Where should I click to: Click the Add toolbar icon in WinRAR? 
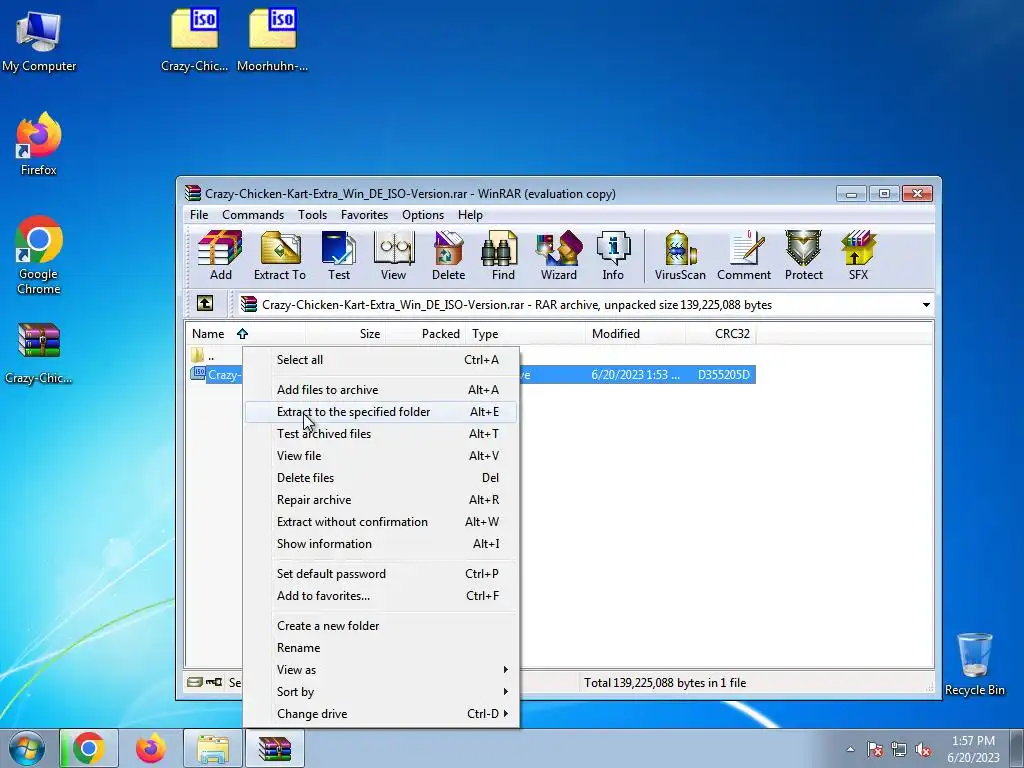click(x=220, y=255)
